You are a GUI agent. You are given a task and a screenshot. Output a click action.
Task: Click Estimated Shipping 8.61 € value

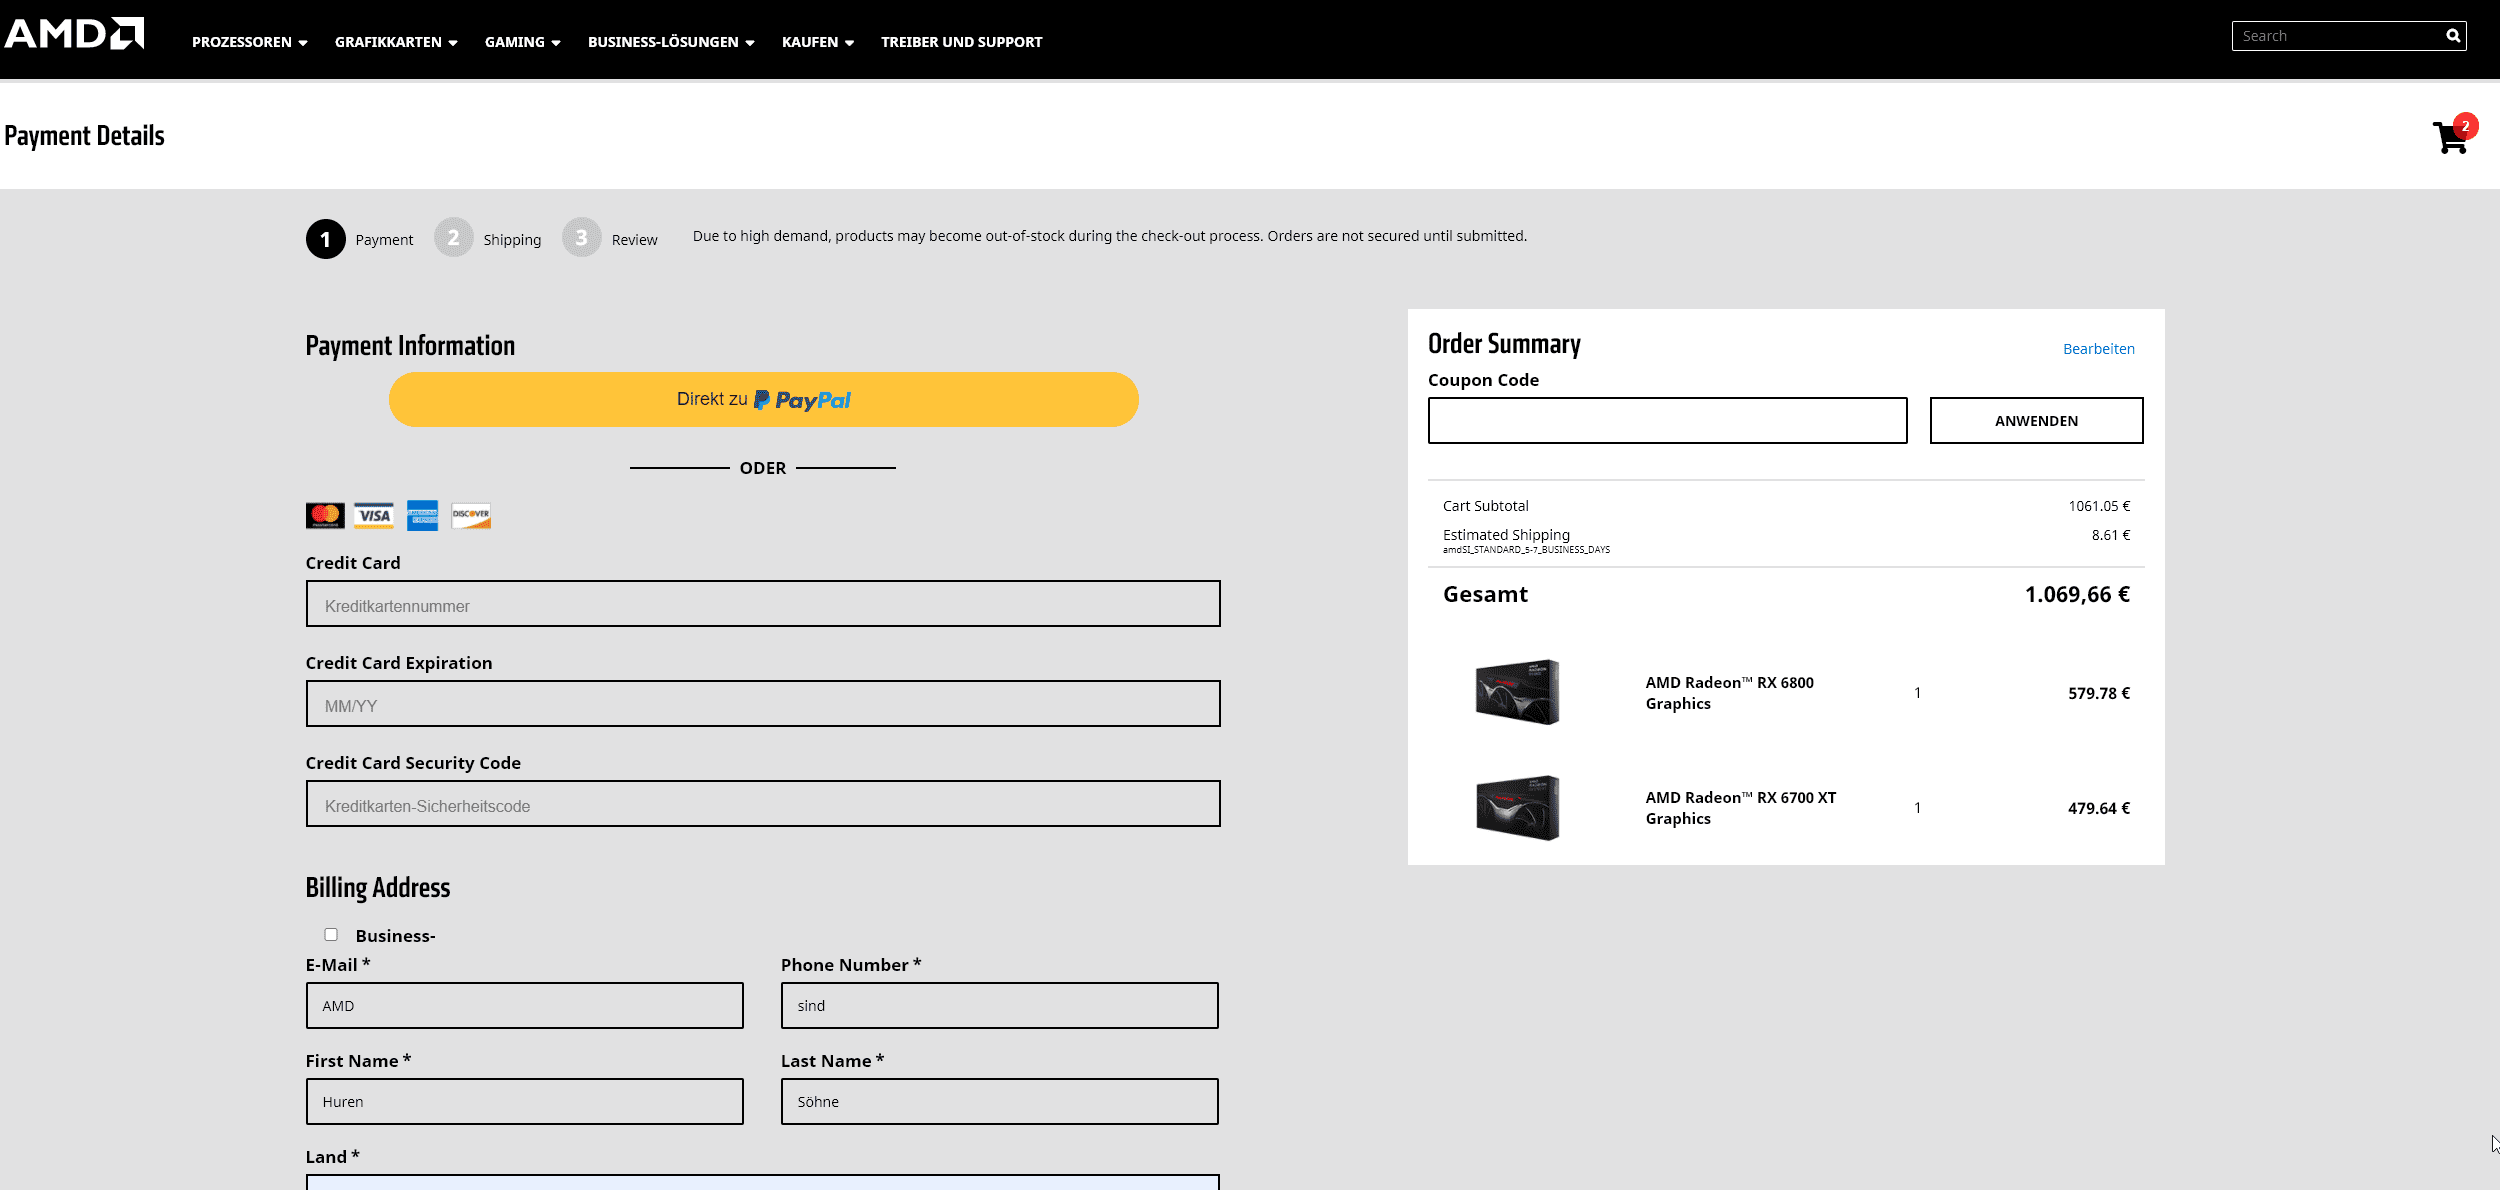[x=2110, y=535]
